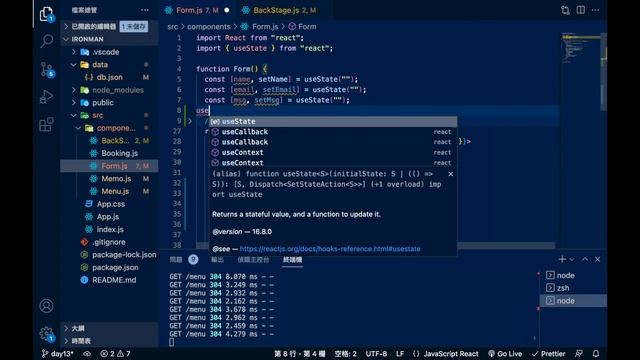Expand the .vscode folder
Screen dimensions: 640x360
click(109, 52)
